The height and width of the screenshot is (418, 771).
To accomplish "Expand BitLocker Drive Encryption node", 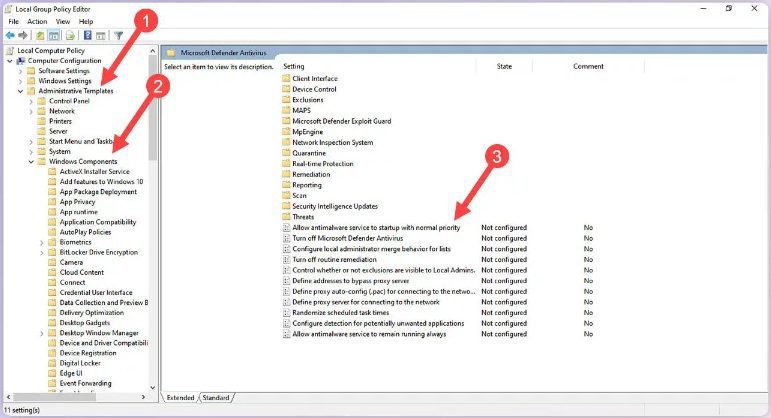I will tap(42, 252).
